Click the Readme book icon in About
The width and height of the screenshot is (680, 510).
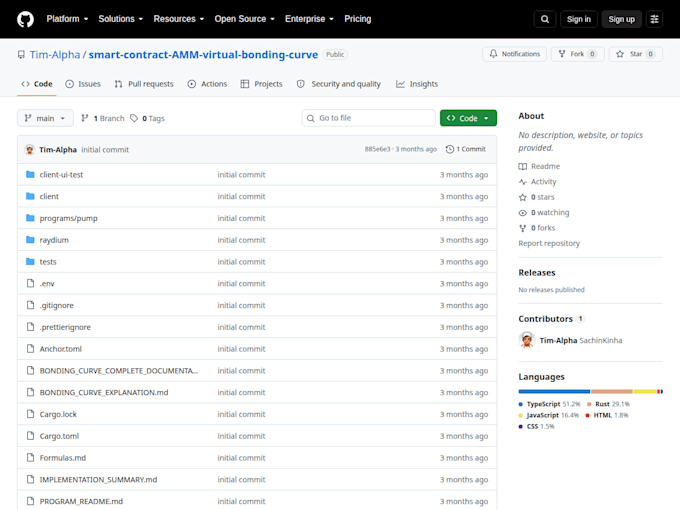click(523, 167)
